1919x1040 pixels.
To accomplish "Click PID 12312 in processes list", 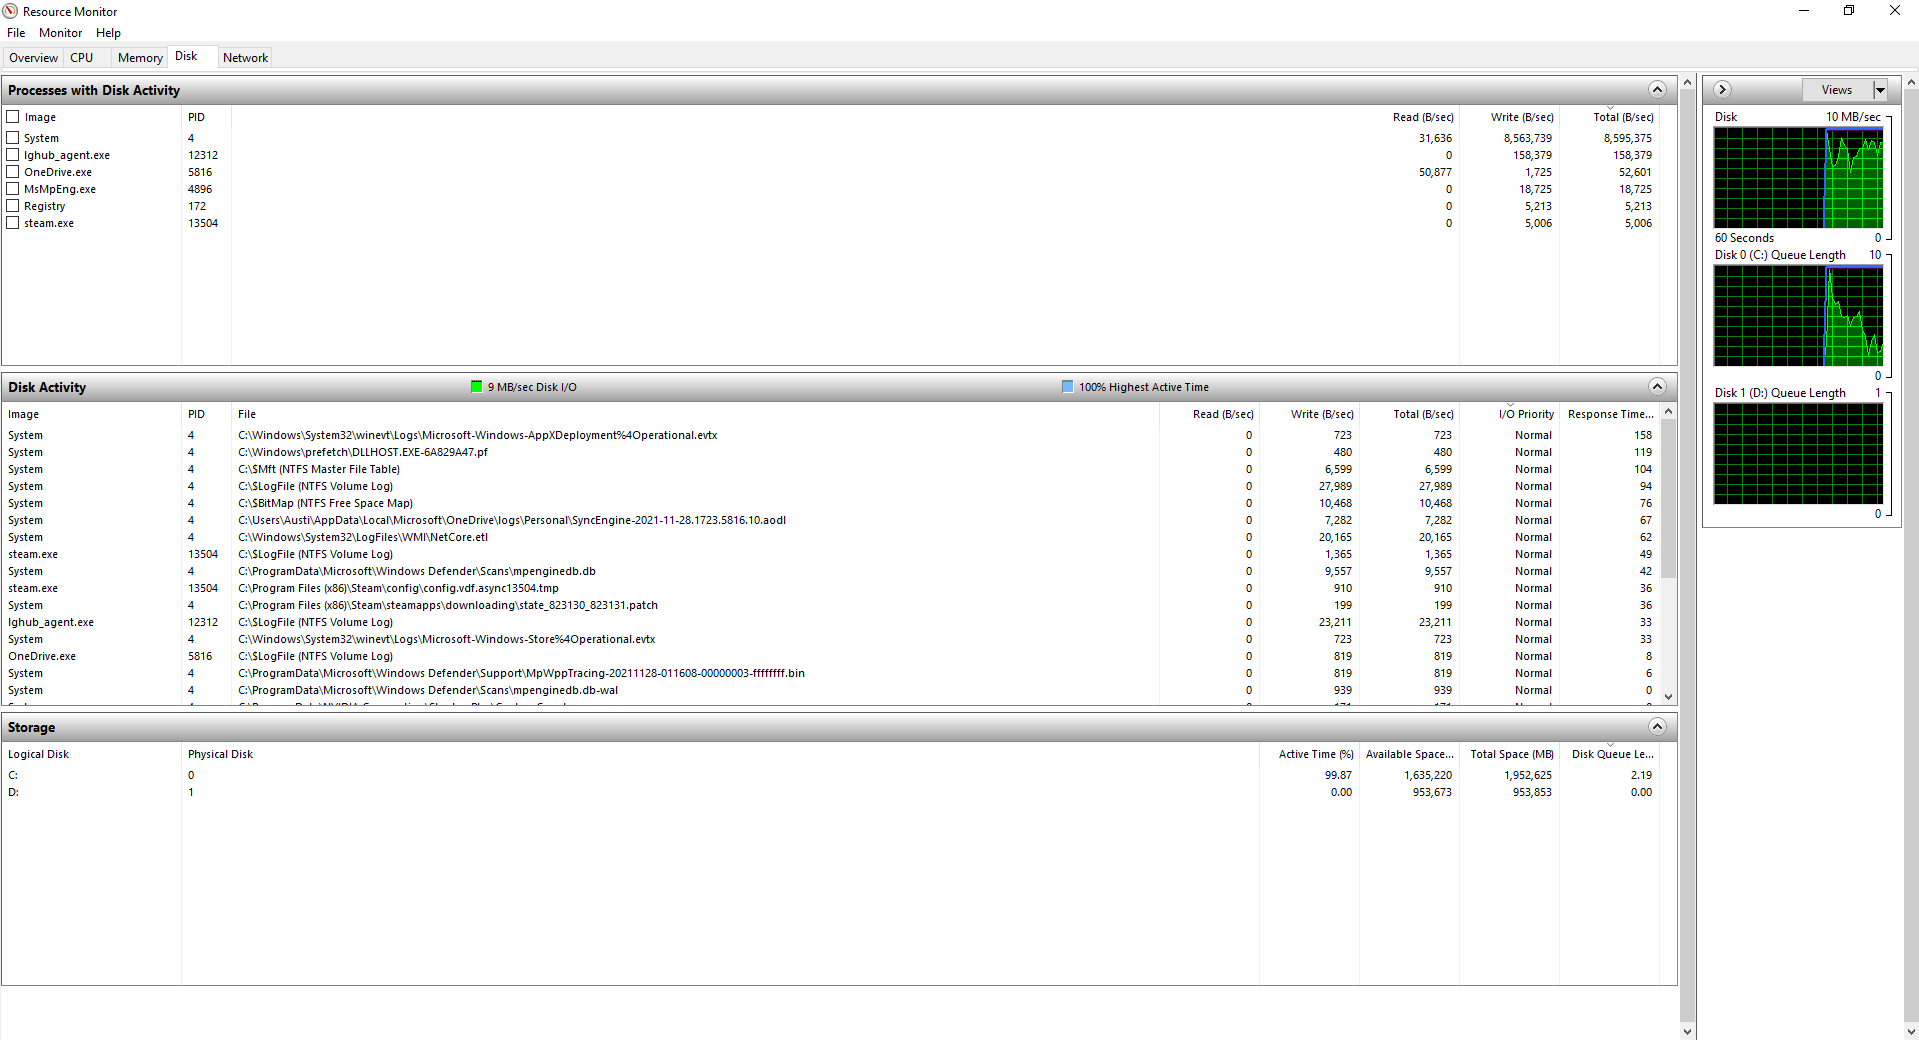I will pyautogui.click(x=203, y=155).
